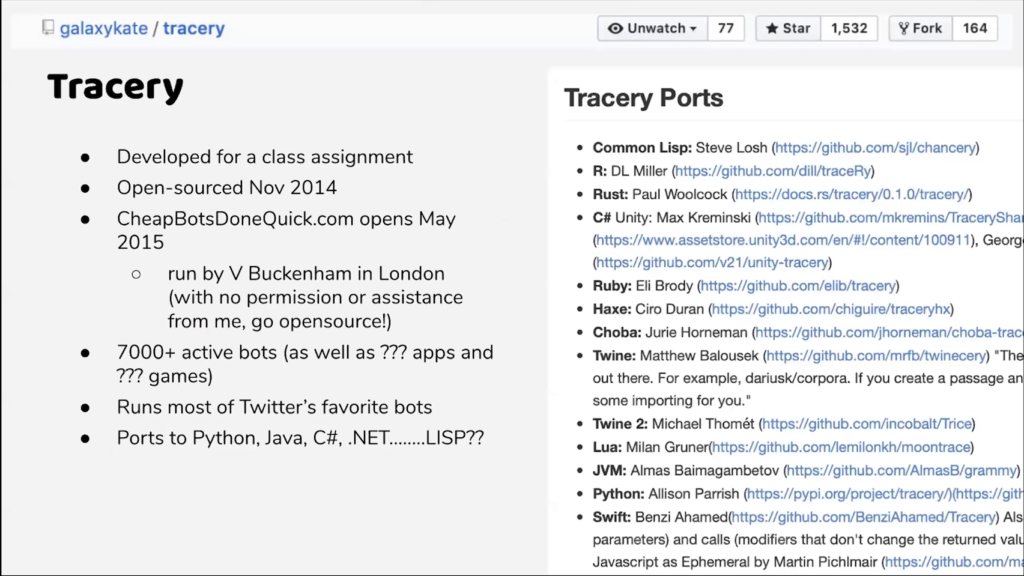Image resolution: width=1024 pixels, height=576 pixels.
Task: Open the C# Unity mkremins GitHub link
Action: (891, 217)
